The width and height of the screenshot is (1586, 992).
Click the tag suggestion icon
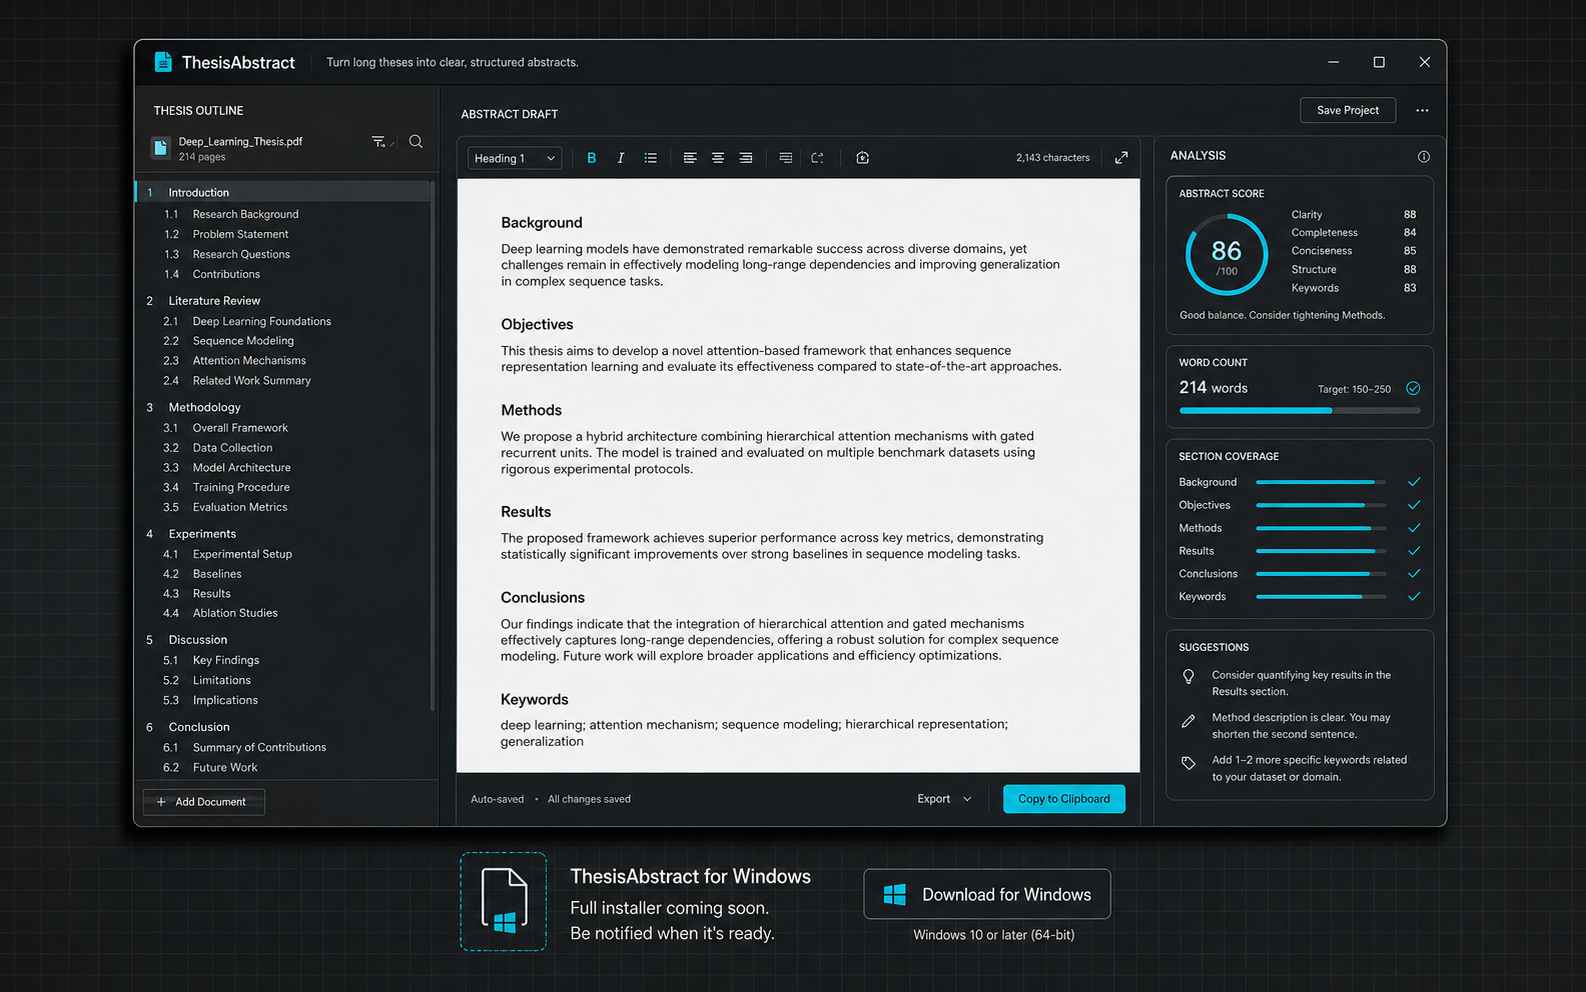click(x=1189, y=763)
